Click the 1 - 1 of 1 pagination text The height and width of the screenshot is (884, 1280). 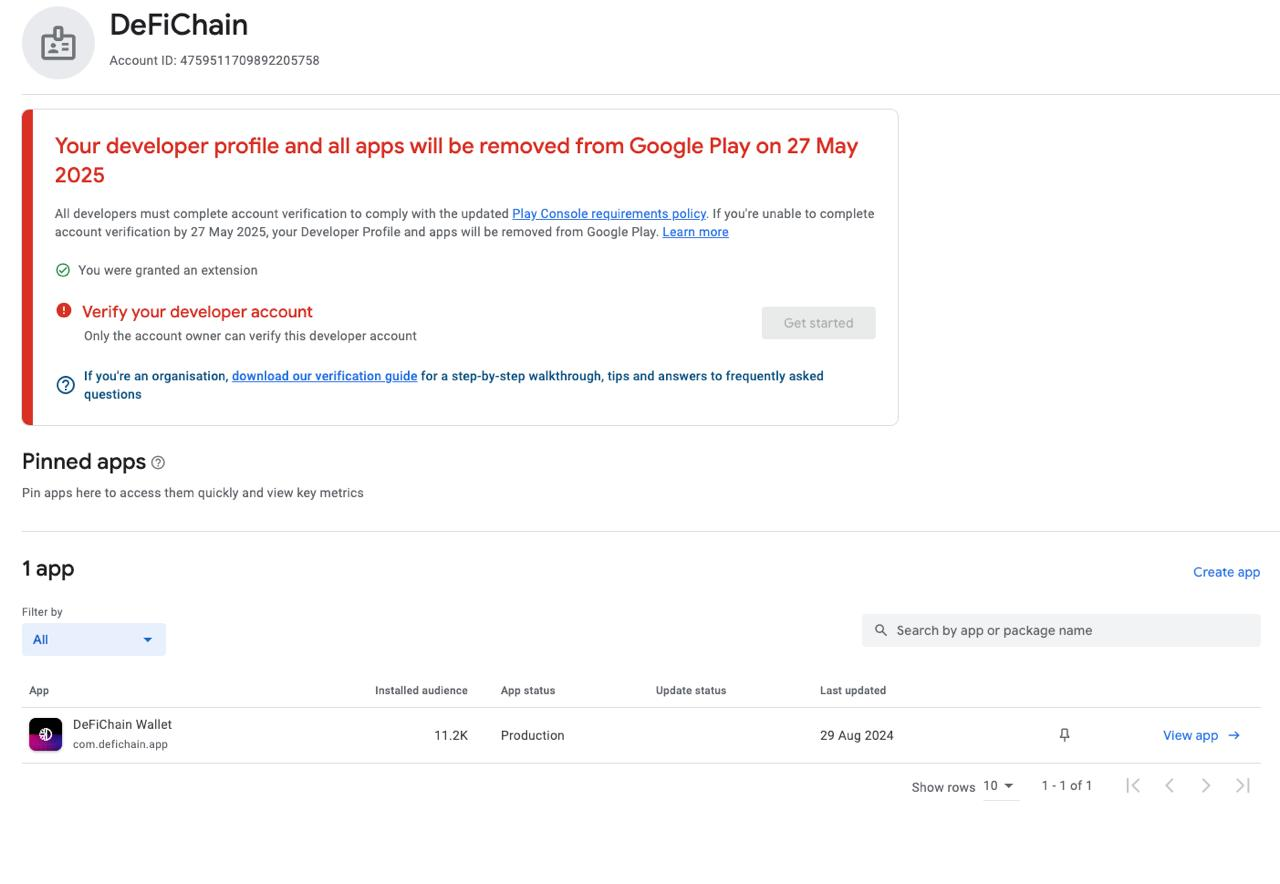(x=1067, y=786)
